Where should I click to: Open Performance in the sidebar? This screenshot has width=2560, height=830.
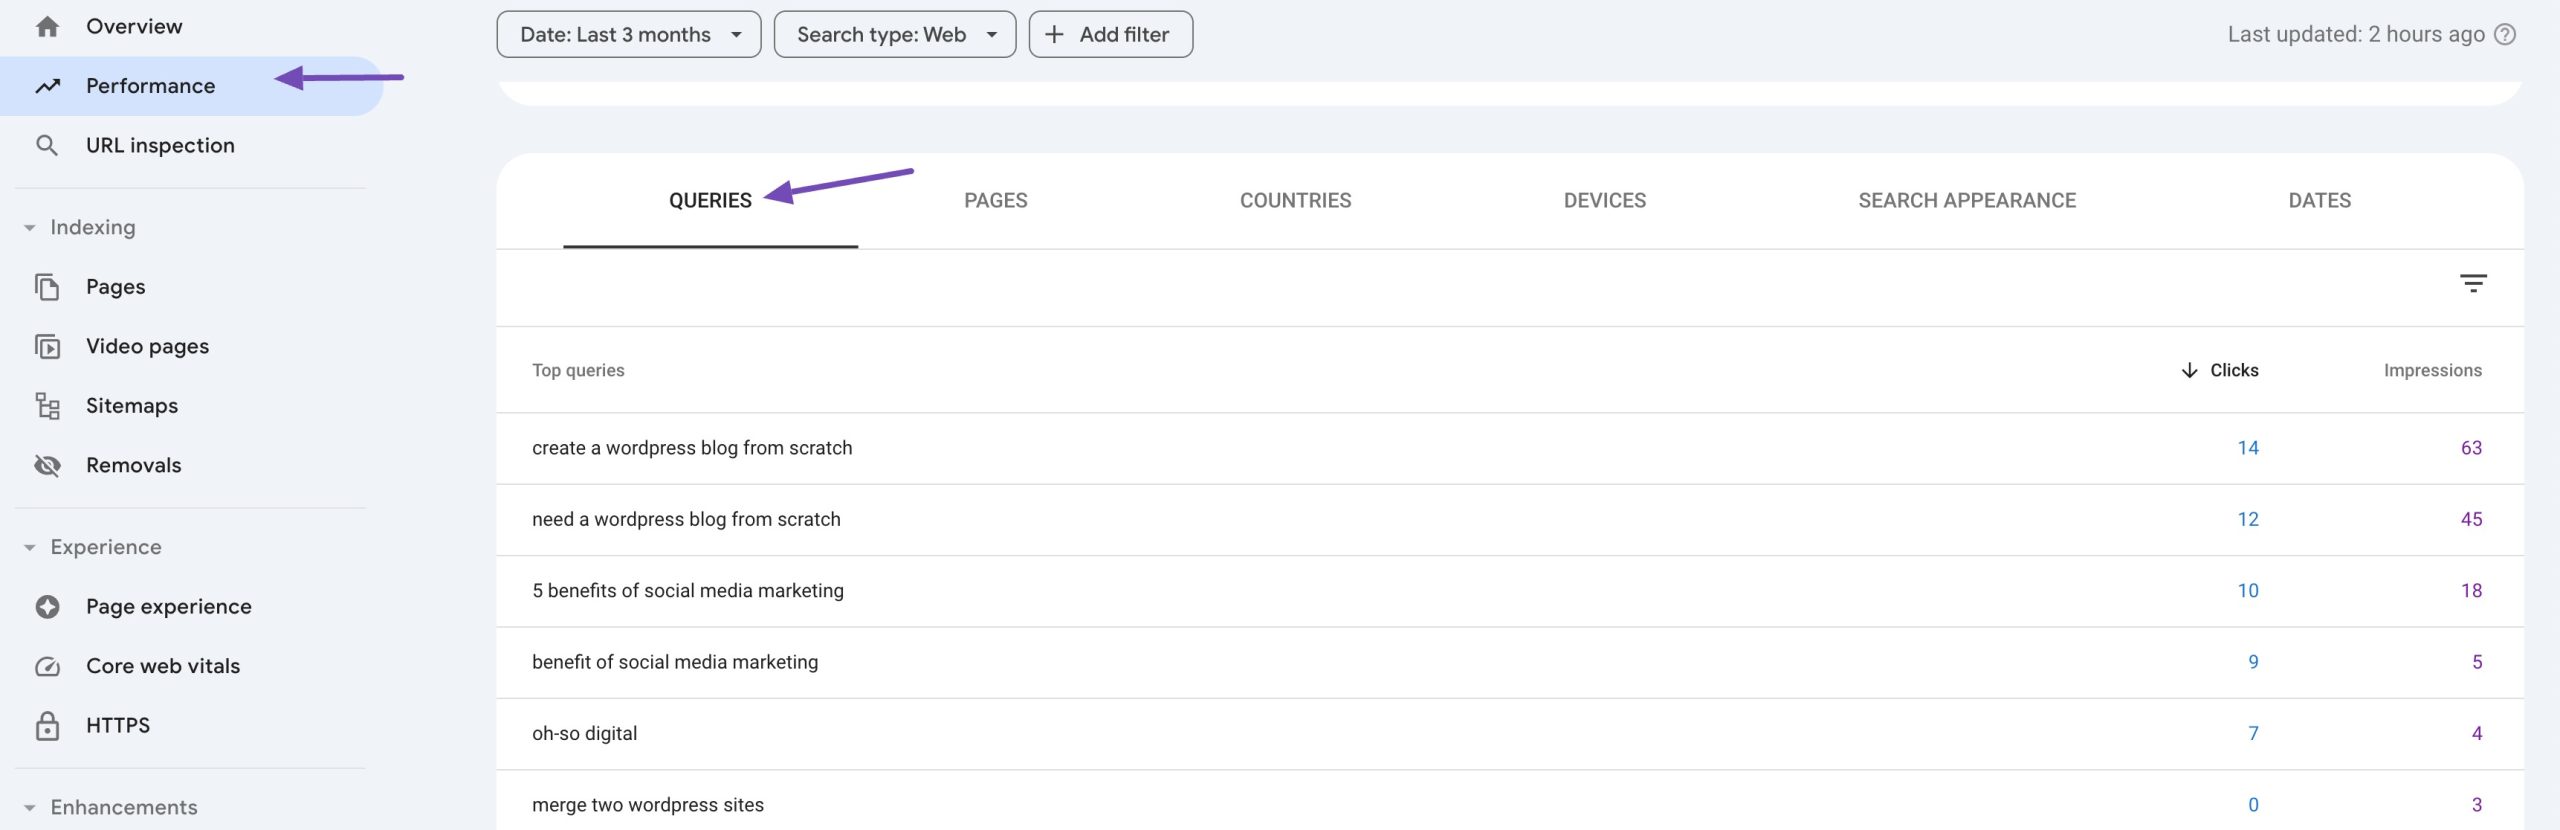[x=190, y=87]
